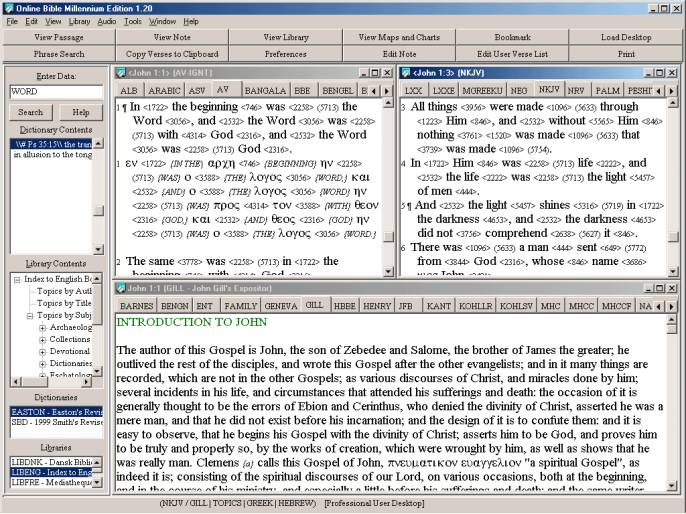Expand the Devotional tree node
This screenshot has width=686, height=514.
(42, 352)
